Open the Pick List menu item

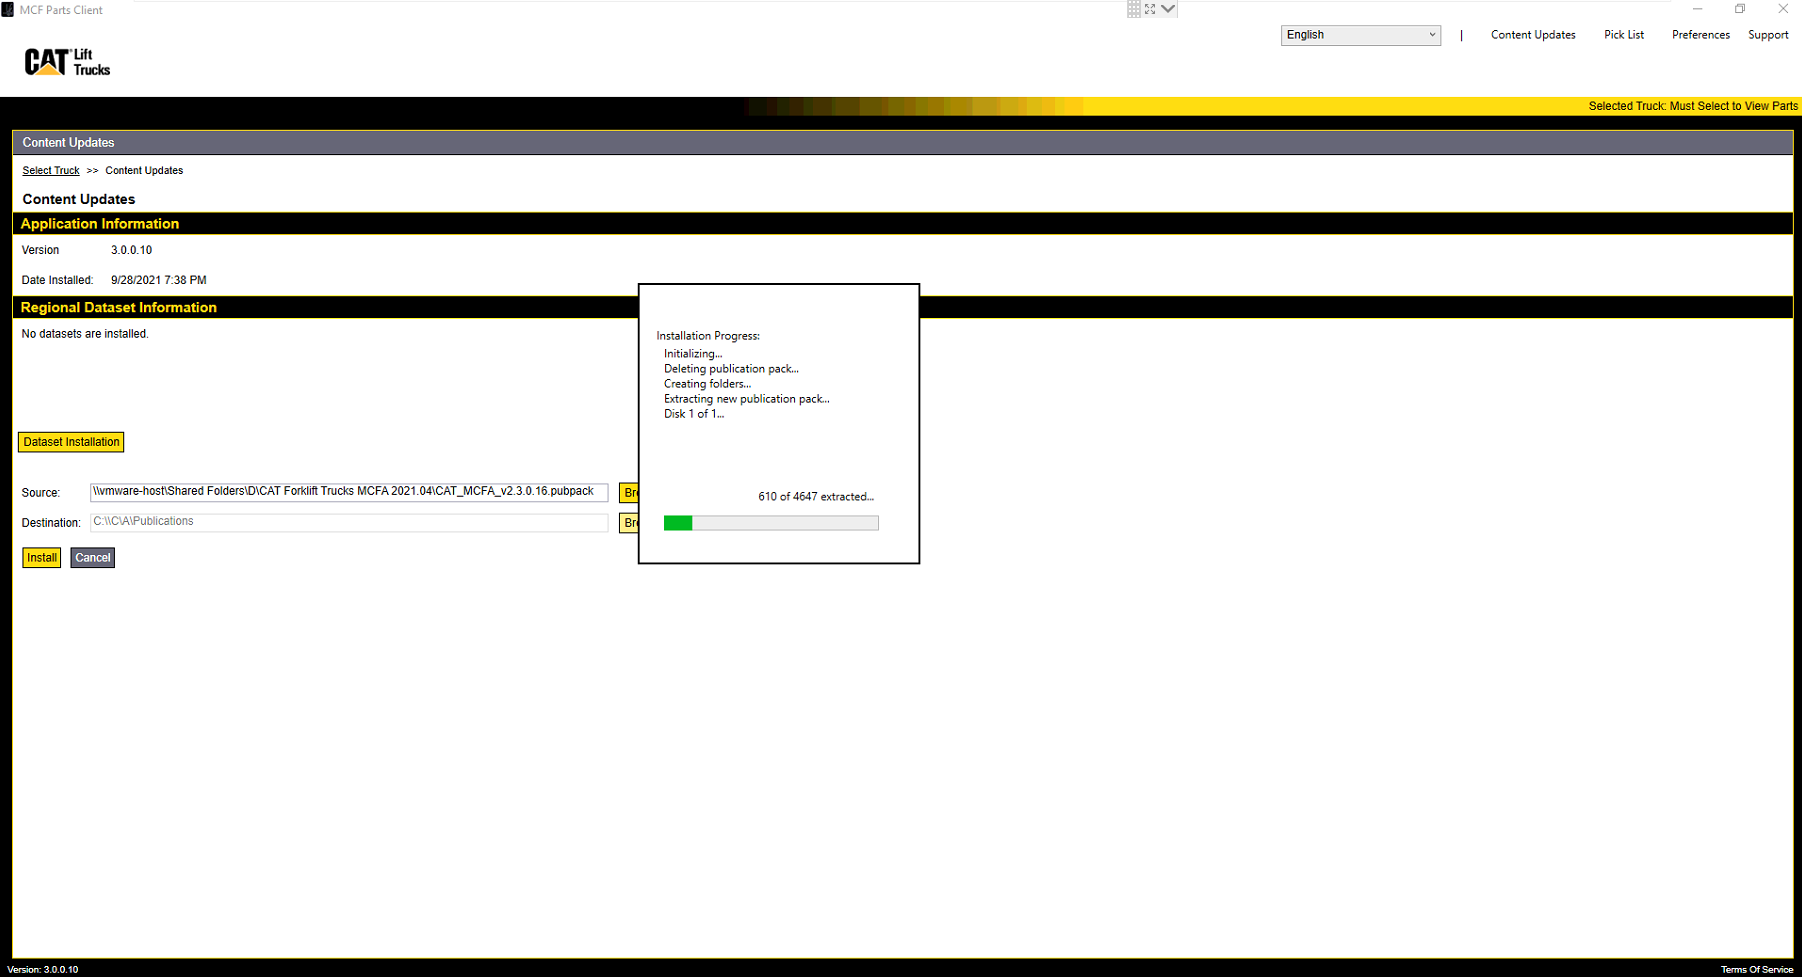click(x=1623, y=35)
